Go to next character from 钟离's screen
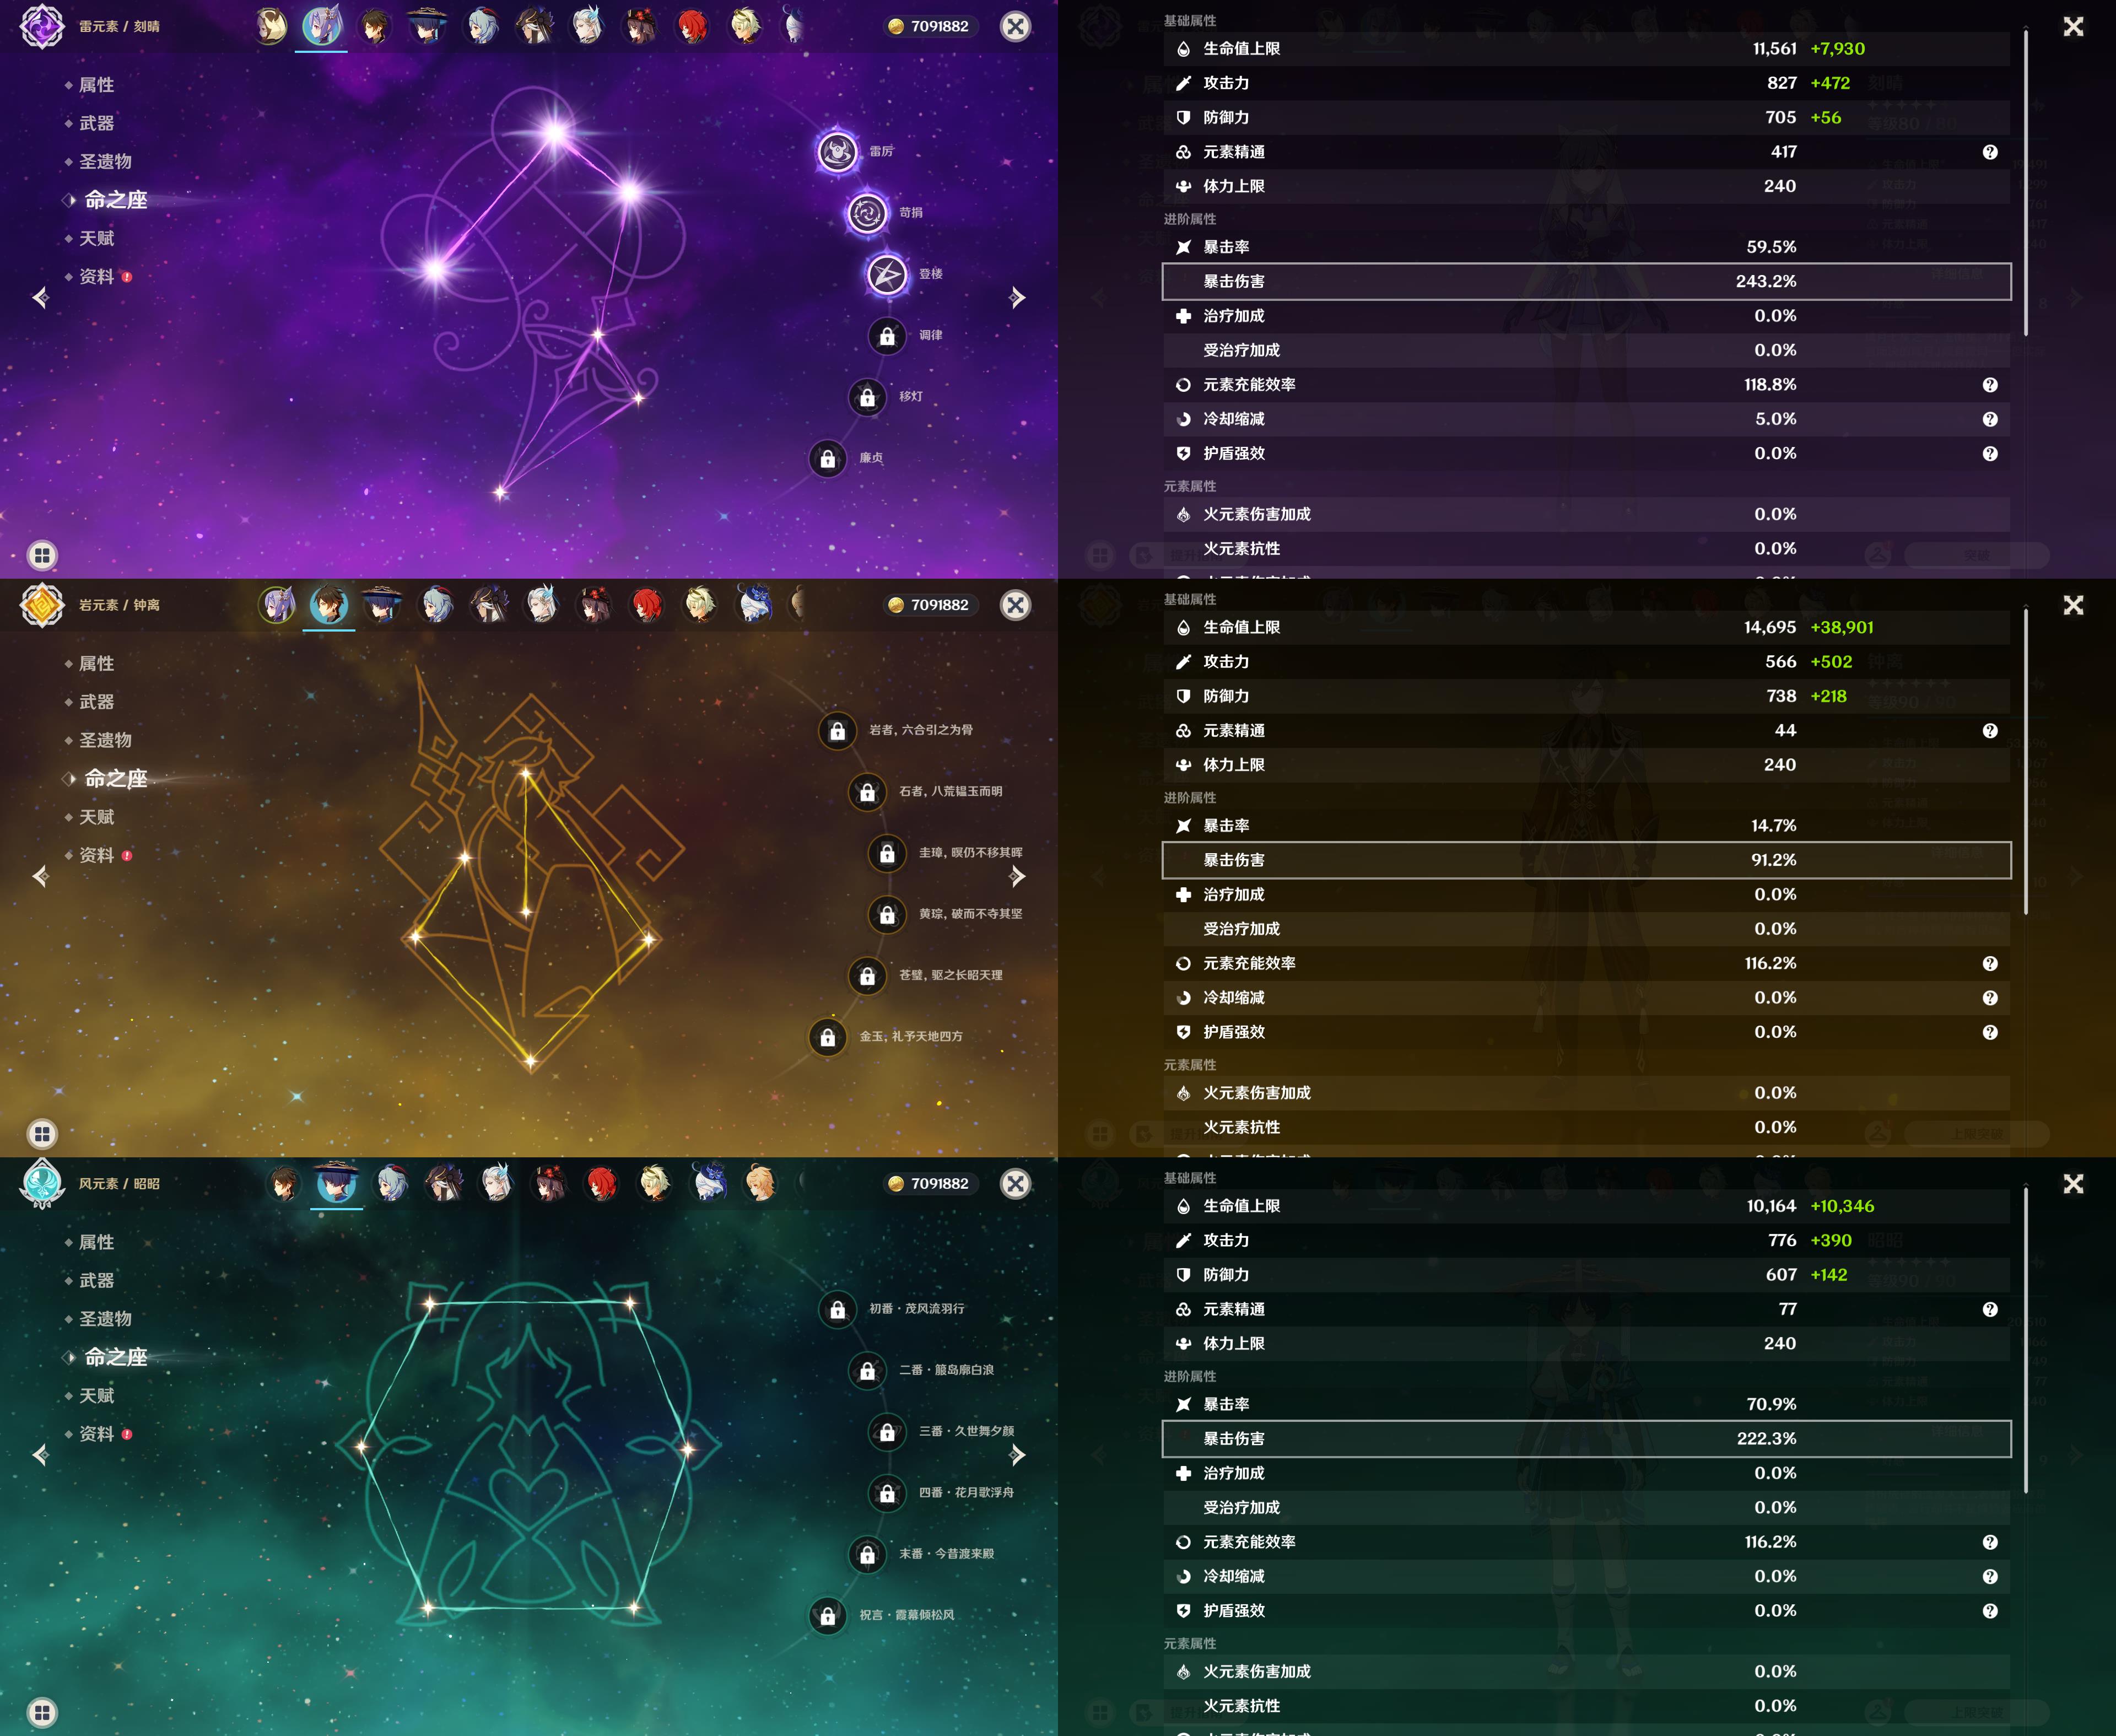The height and width of the screenshot is (1736, 2116). pos(1017,877)
